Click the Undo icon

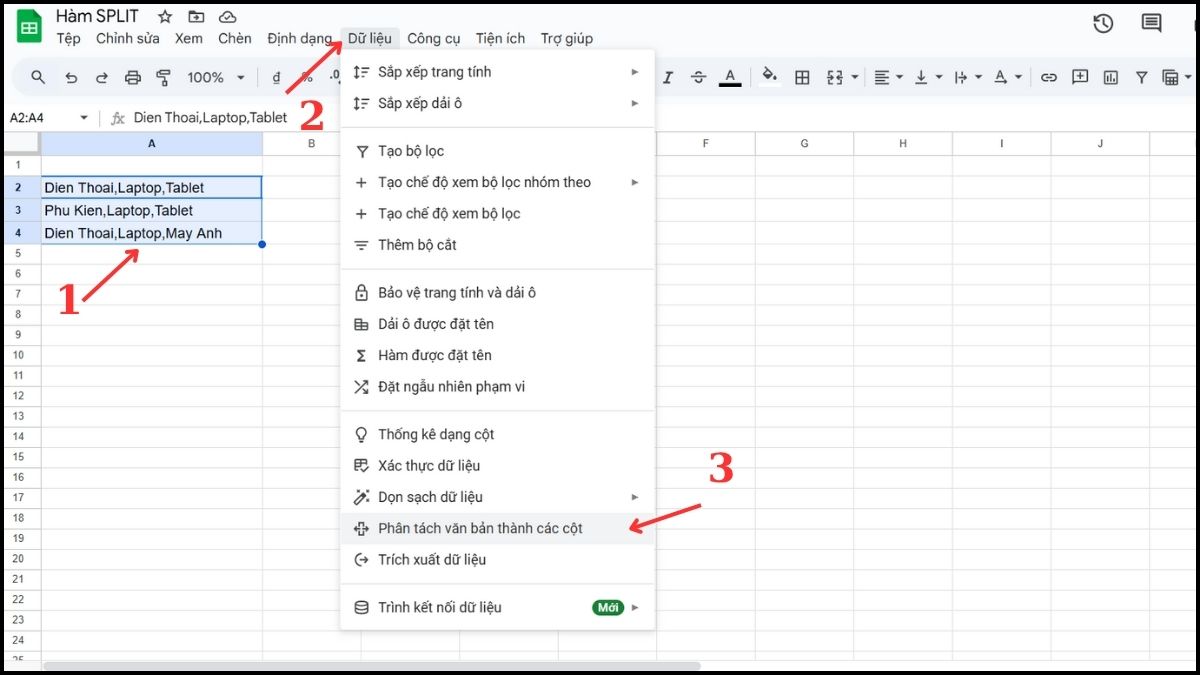[x=70, y=77]
